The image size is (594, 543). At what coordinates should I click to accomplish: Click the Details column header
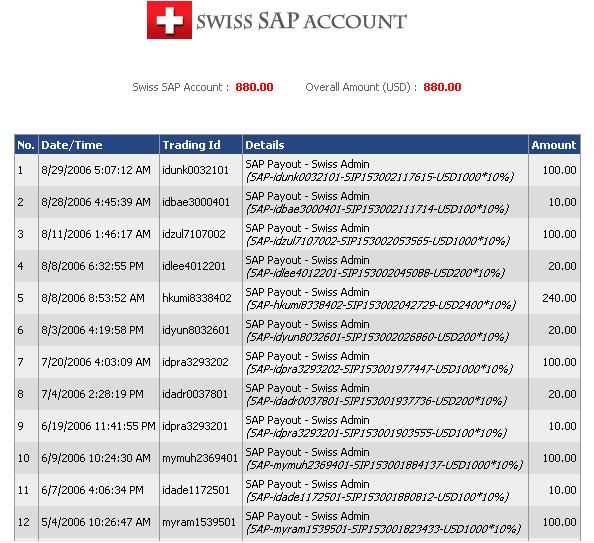[264, 145]
